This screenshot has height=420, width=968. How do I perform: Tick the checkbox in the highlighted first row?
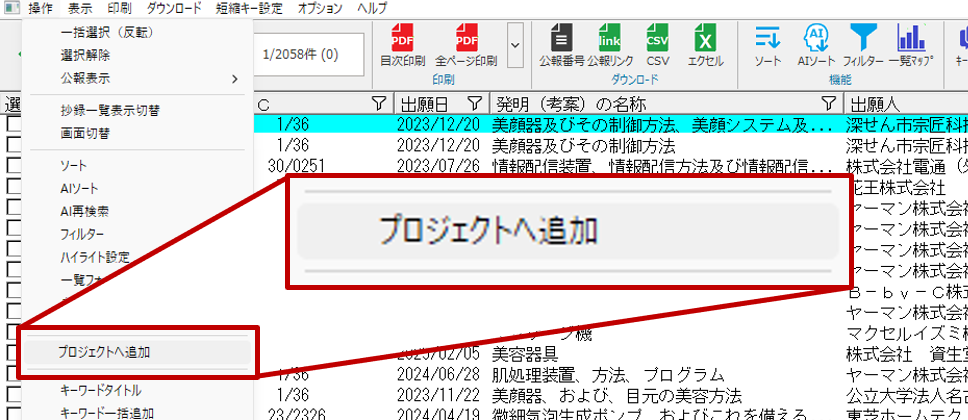click(14, 125)
